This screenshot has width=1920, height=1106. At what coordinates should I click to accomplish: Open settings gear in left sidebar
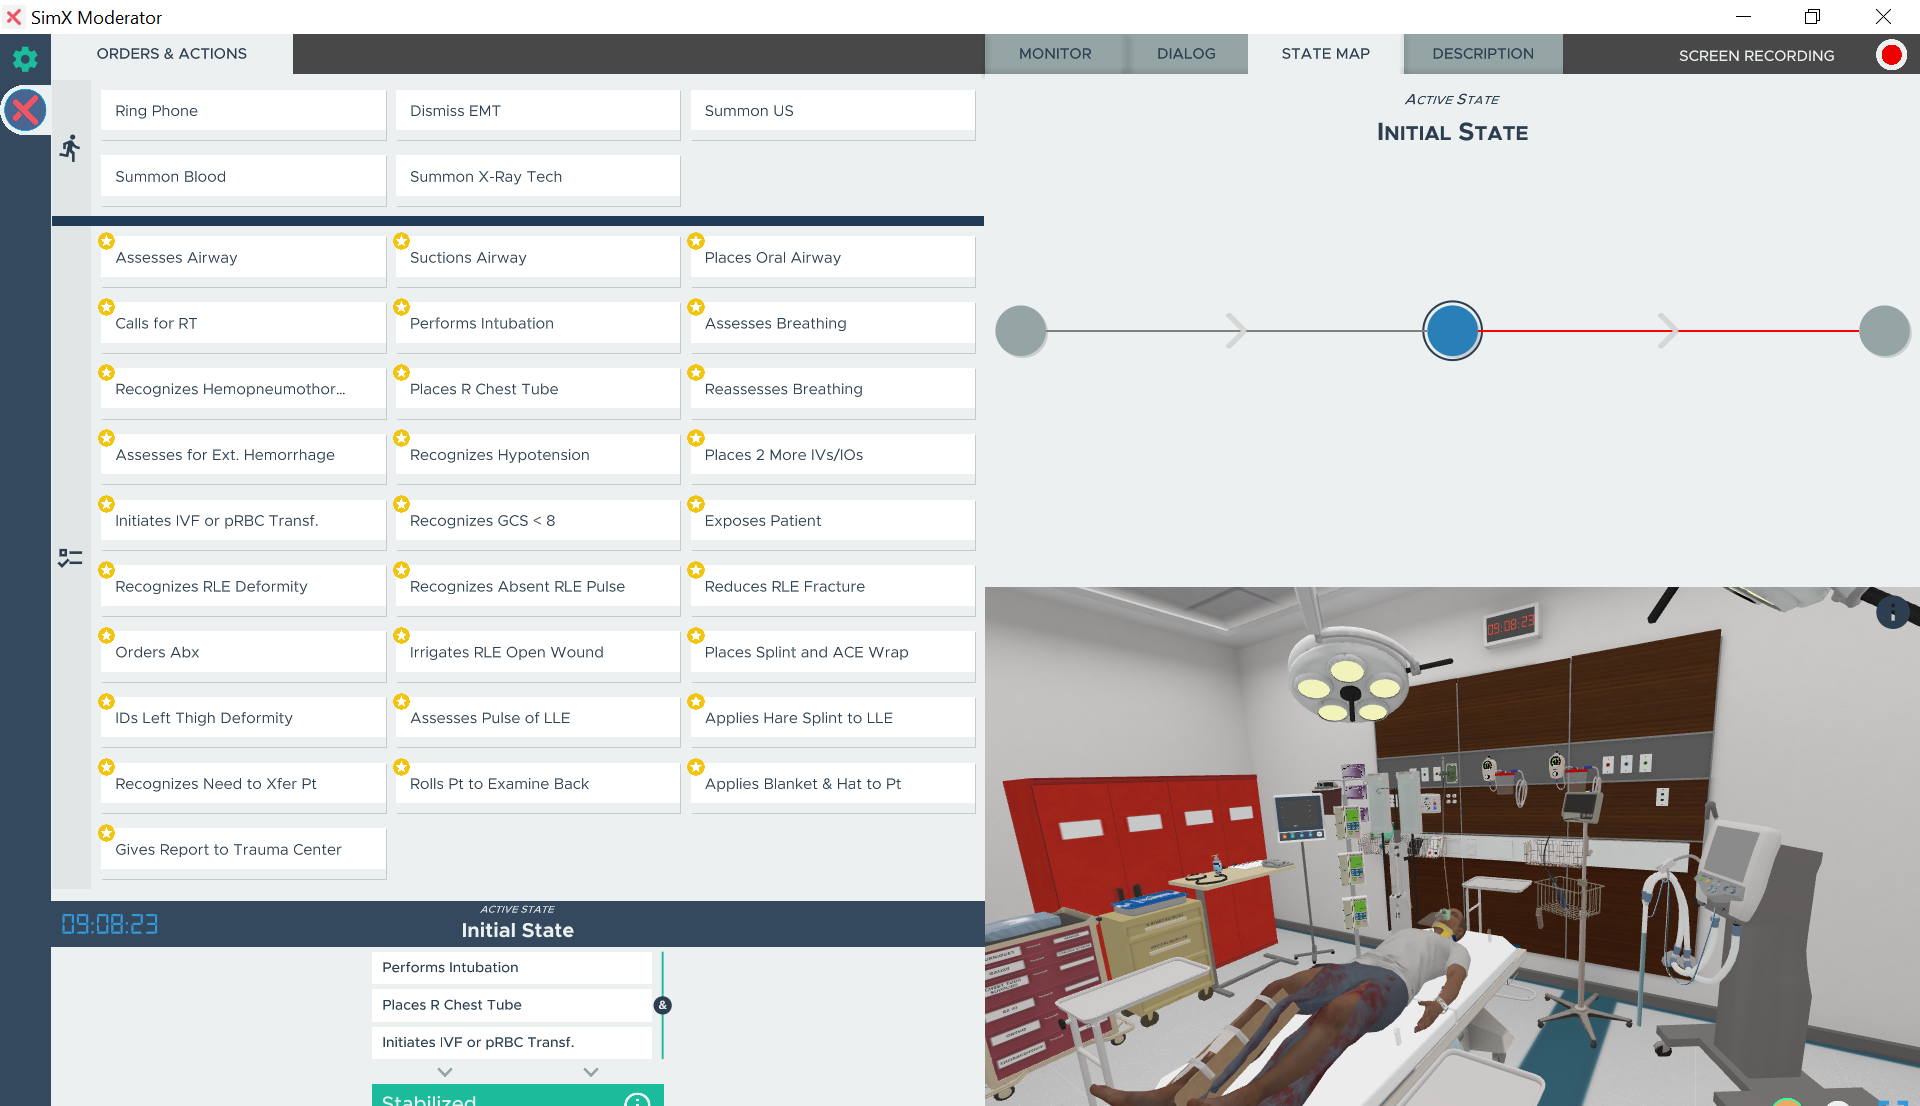pos(25,59)
